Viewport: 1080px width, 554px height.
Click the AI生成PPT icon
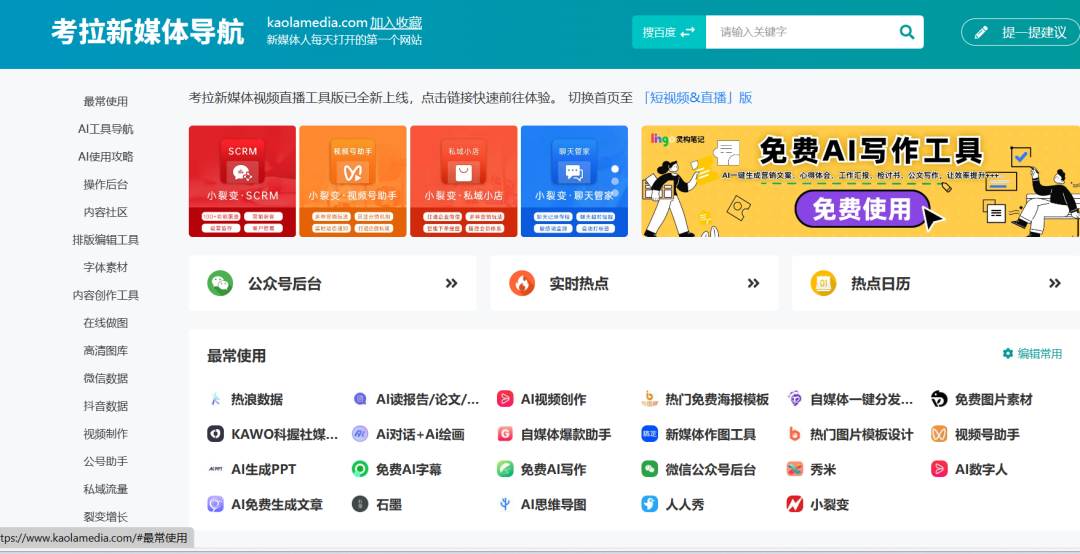pos(216,469)
